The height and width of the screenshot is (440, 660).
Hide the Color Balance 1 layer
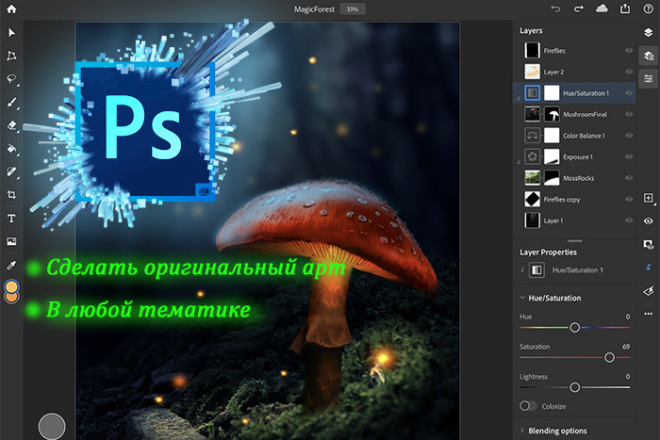point(629,135)
